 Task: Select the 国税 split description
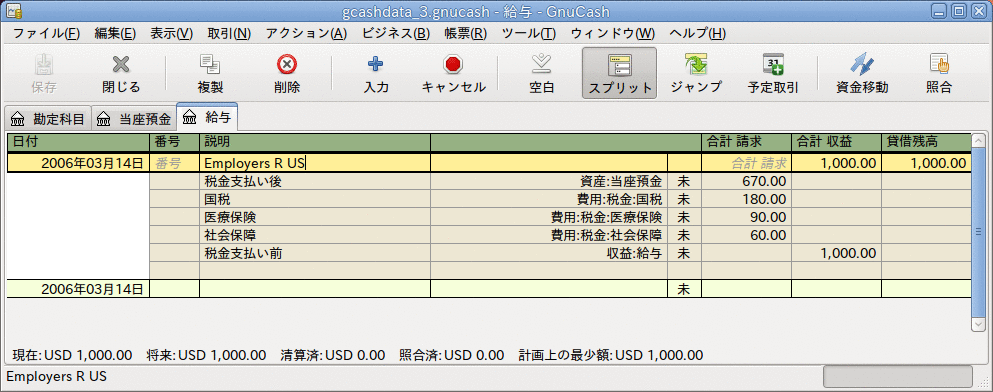pos(315,199)
